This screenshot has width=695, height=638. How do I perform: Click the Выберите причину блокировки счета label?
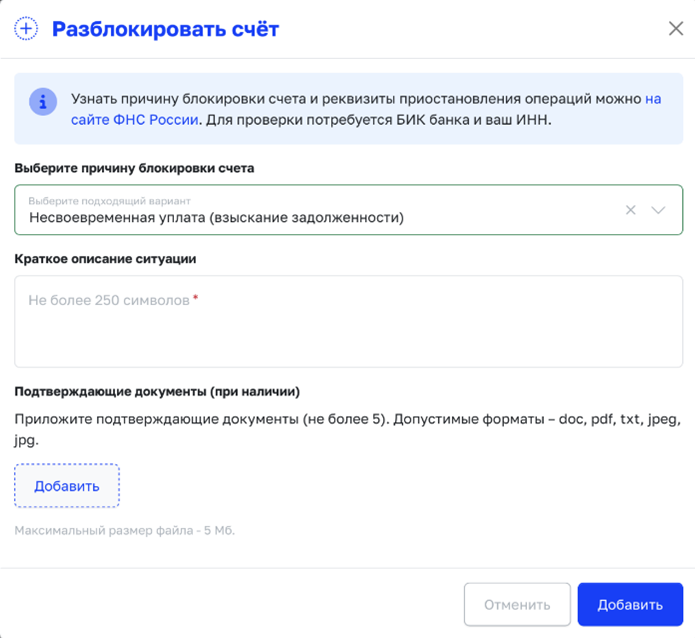tap(134, 168)
